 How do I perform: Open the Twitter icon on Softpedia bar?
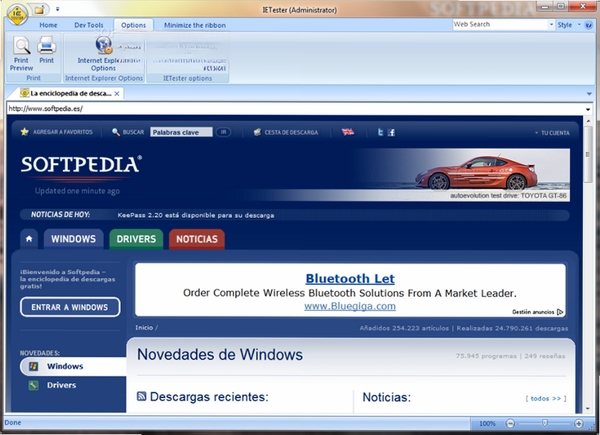tap(380, 132)
